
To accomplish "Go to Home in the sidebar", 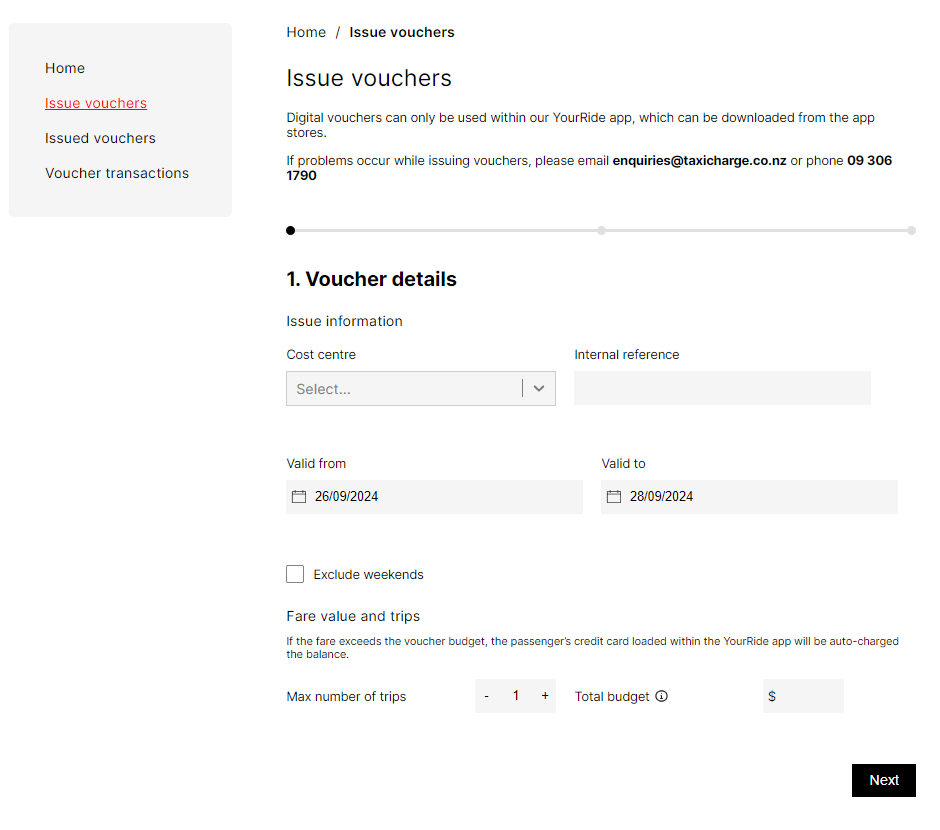I will point(65,68).
